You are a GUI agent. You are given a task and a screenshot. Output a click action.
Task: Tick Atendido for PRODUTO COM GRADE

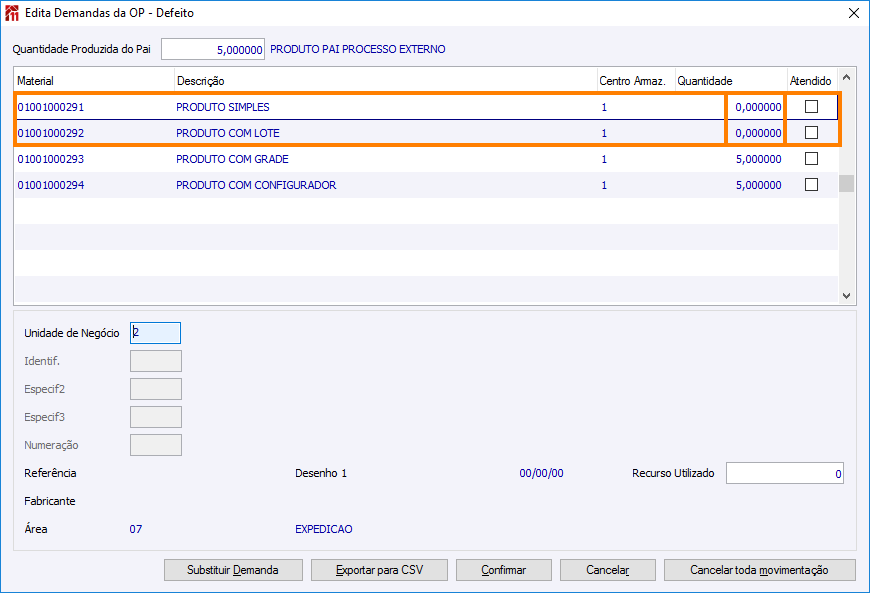point(811,159)
